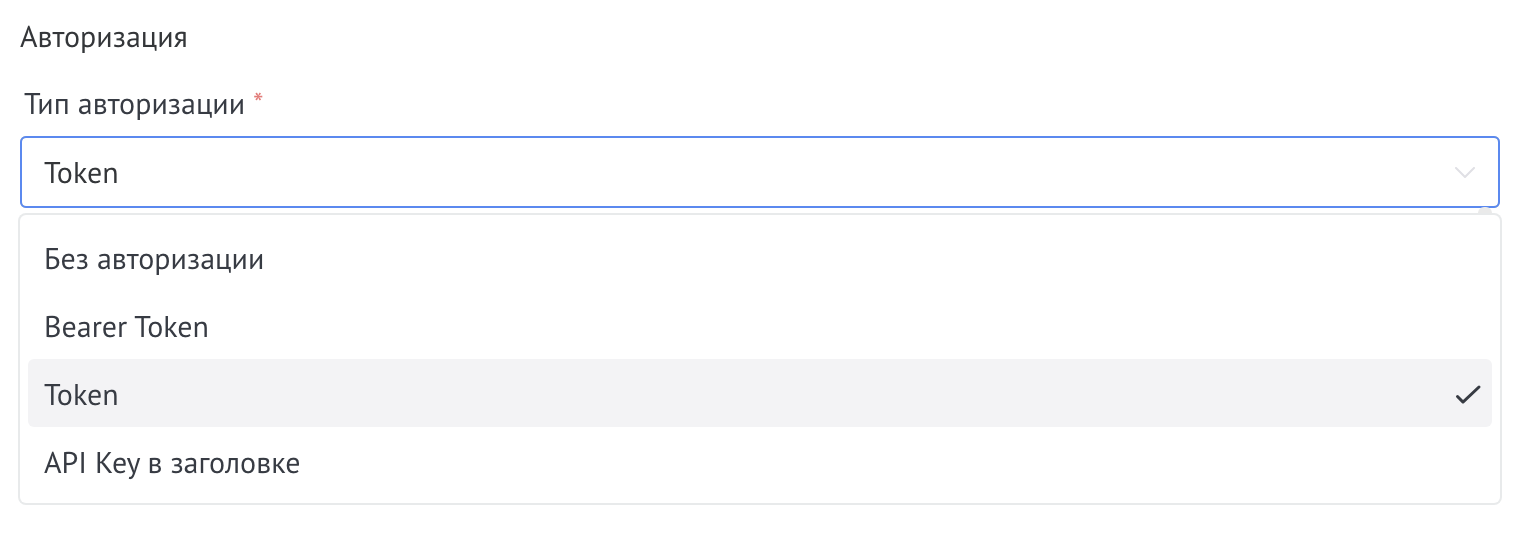Click the "Авторизация" section heading

tap(104, 38)
